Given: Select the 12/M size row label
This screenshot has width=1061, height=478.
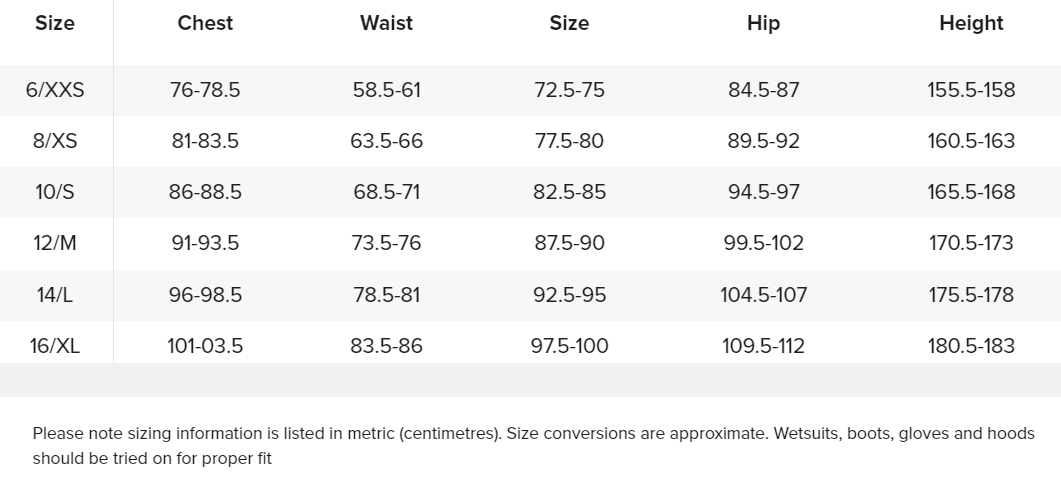Looking at the screenshot, I should click(55, 243).
